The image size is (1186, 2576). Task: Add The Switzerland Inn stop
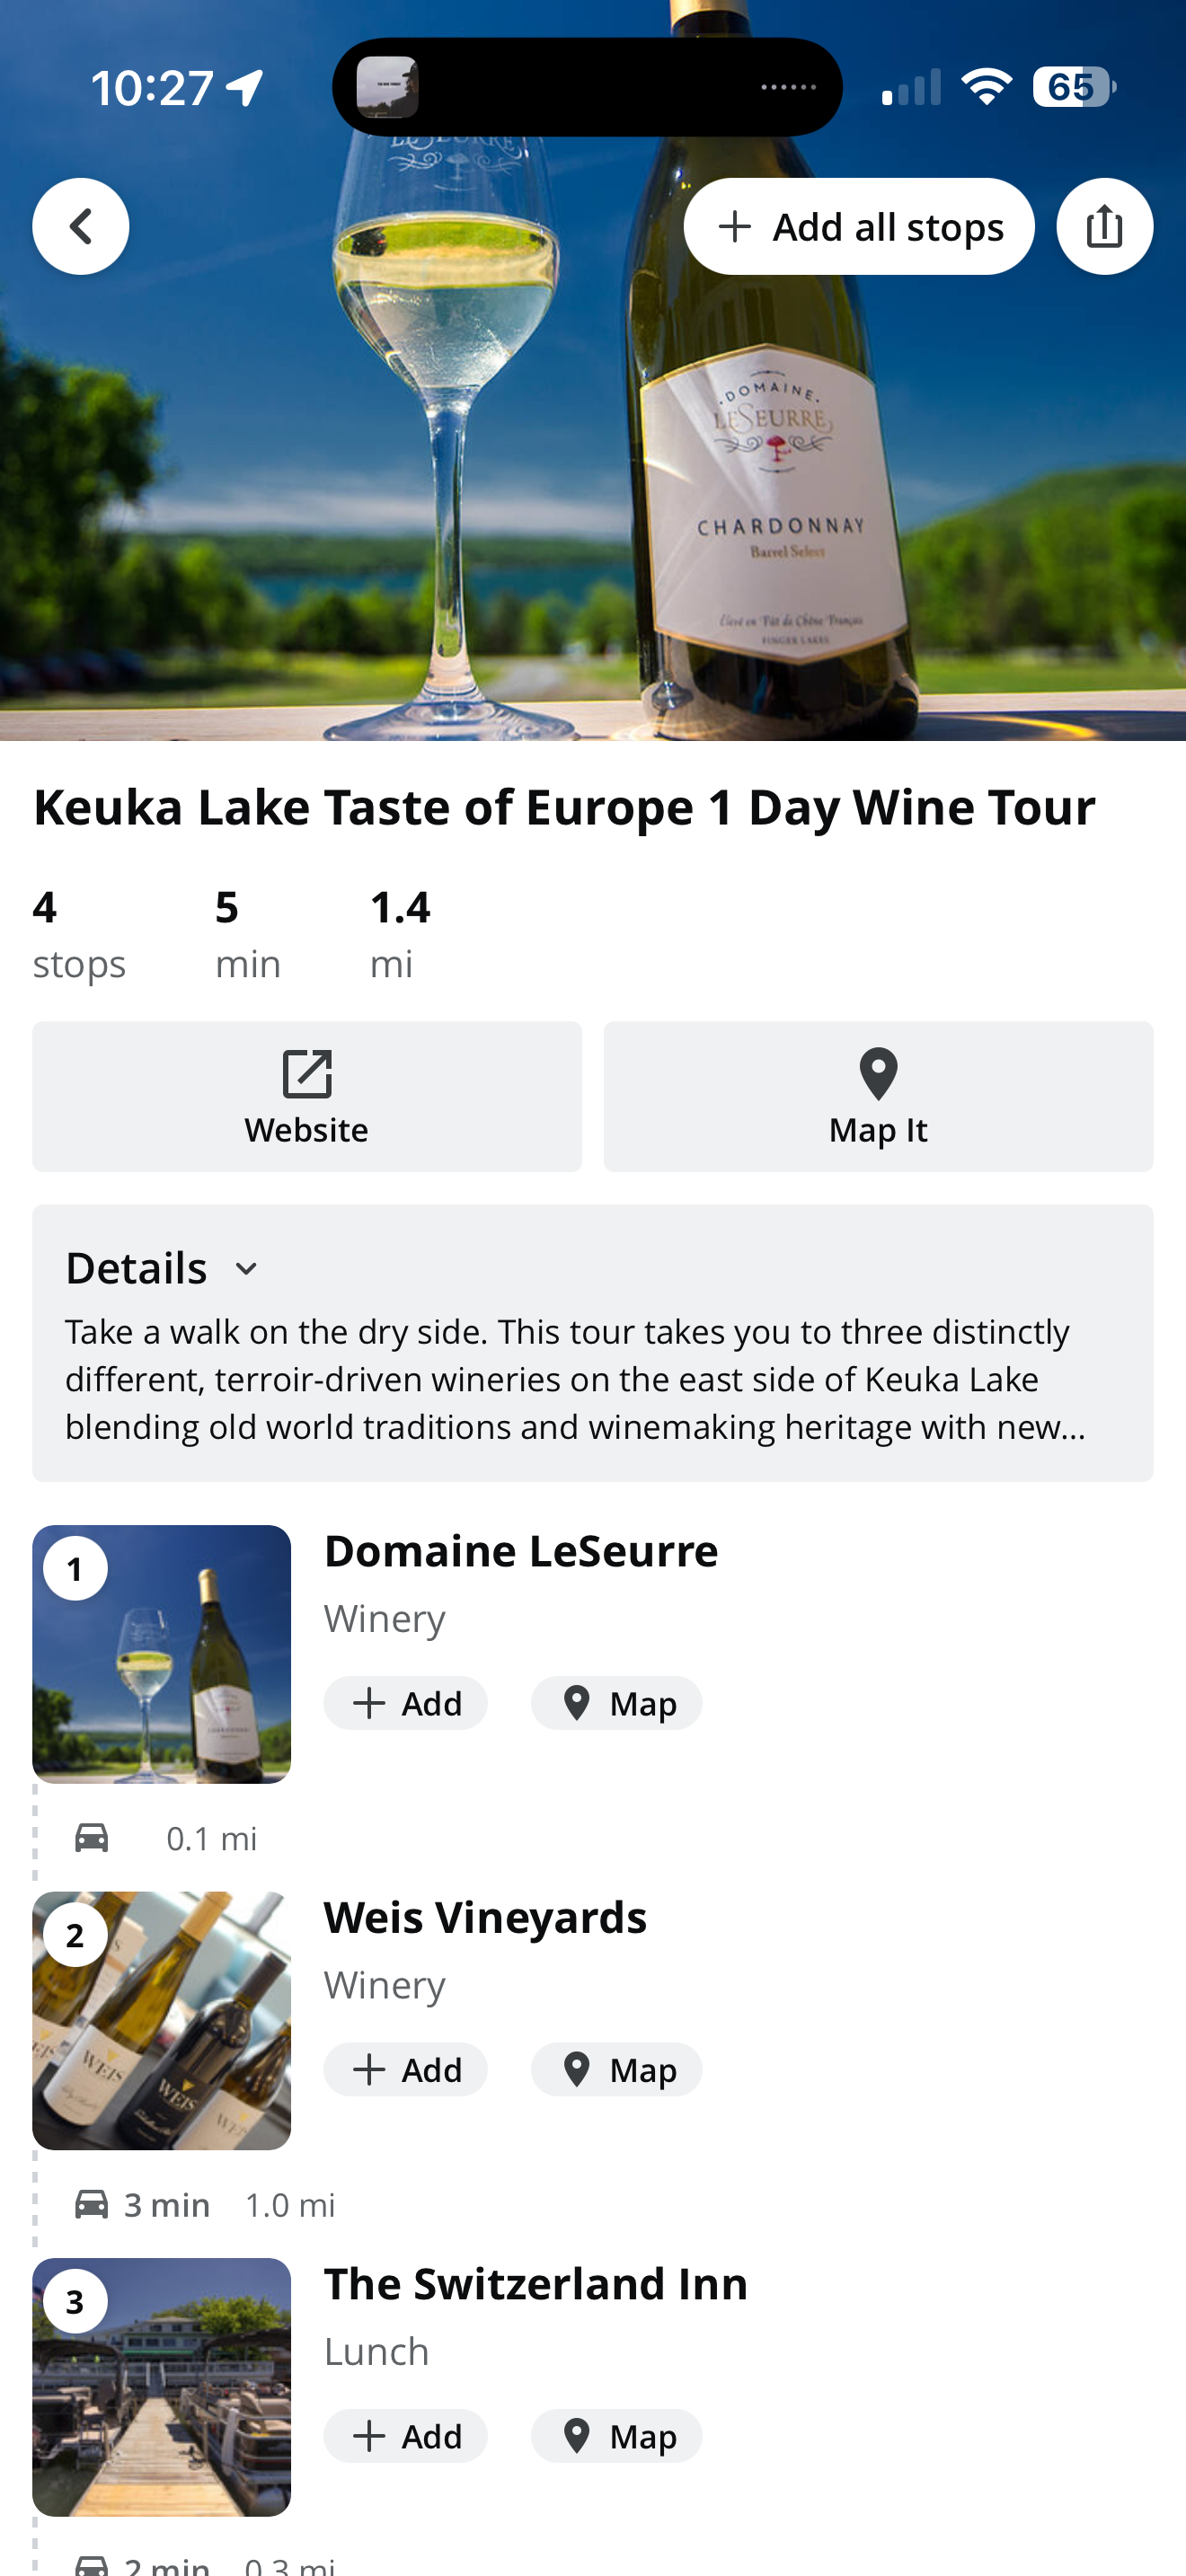click(x=405, y=2435)
